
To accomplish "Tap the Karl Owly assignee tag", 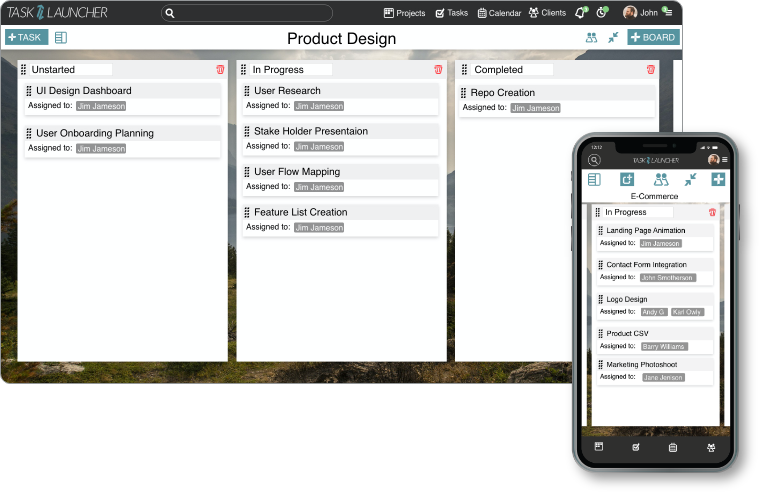I will (687, 312).
